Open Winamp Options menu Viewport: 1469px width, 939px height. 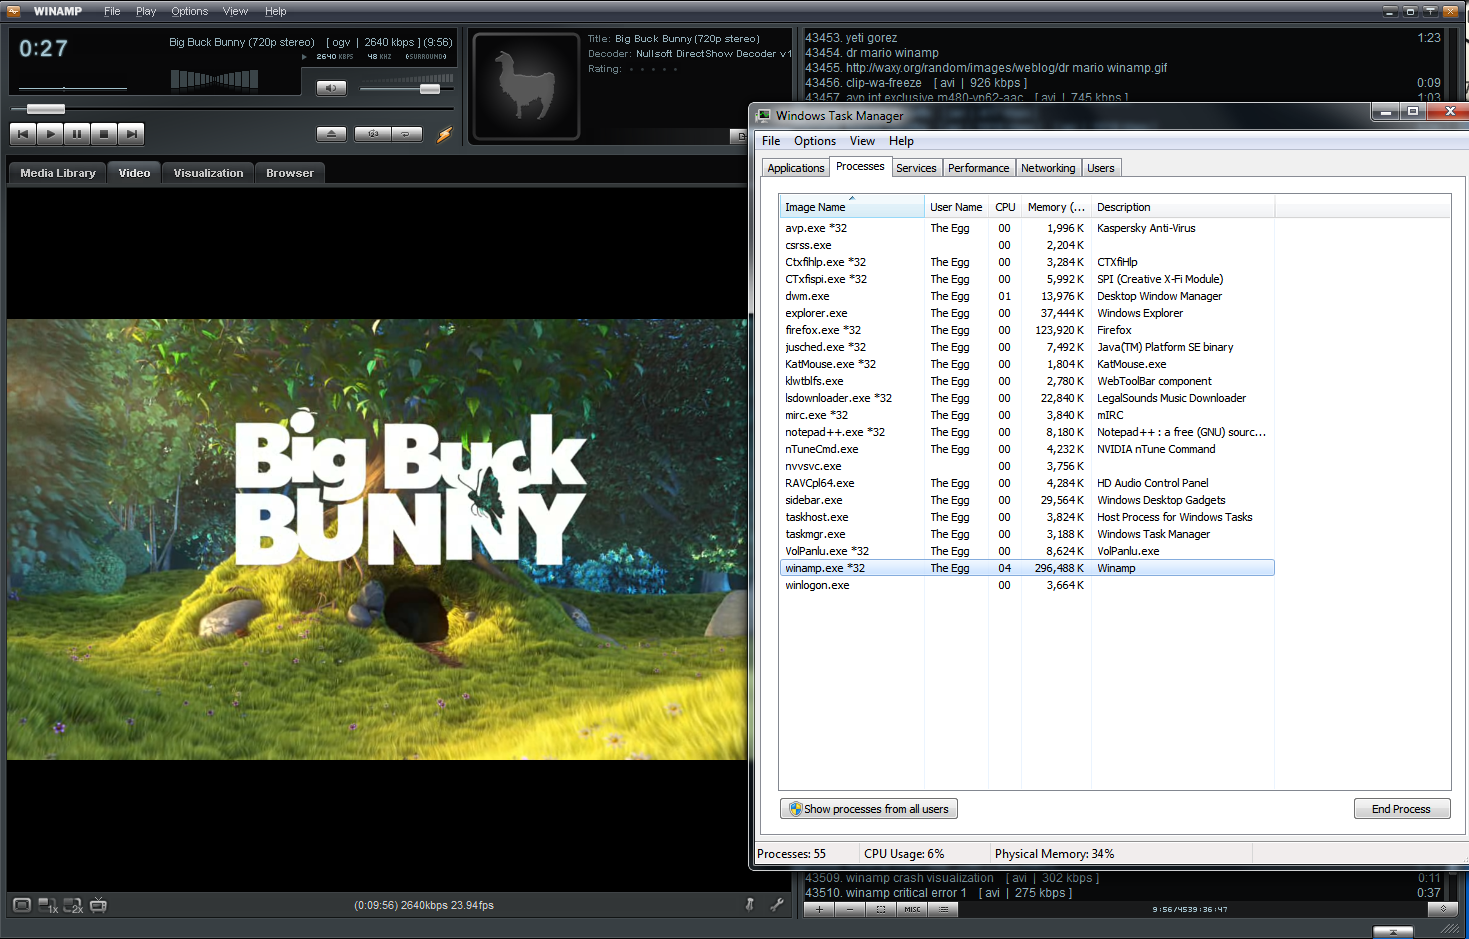pyautogui.click(x=189, y=11)
